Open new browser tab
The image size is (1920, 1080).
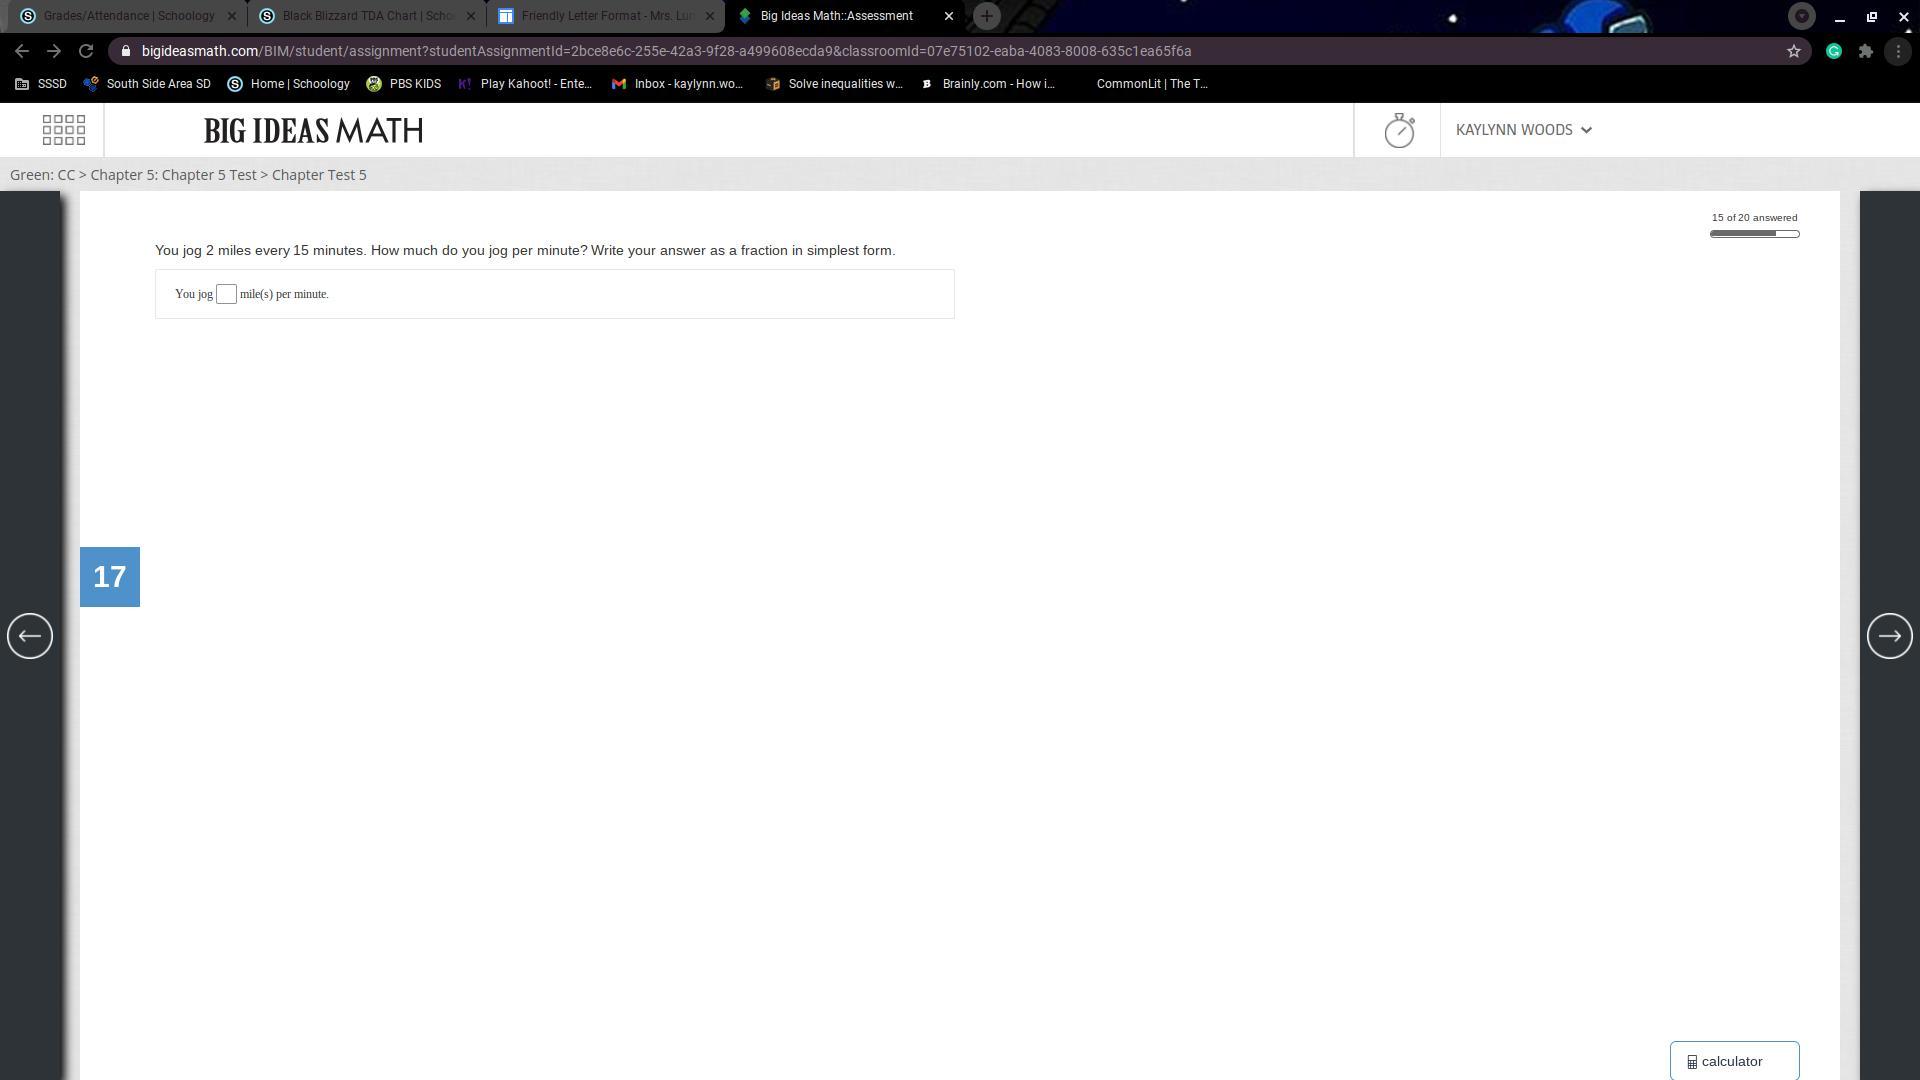(x=986, y=16)
